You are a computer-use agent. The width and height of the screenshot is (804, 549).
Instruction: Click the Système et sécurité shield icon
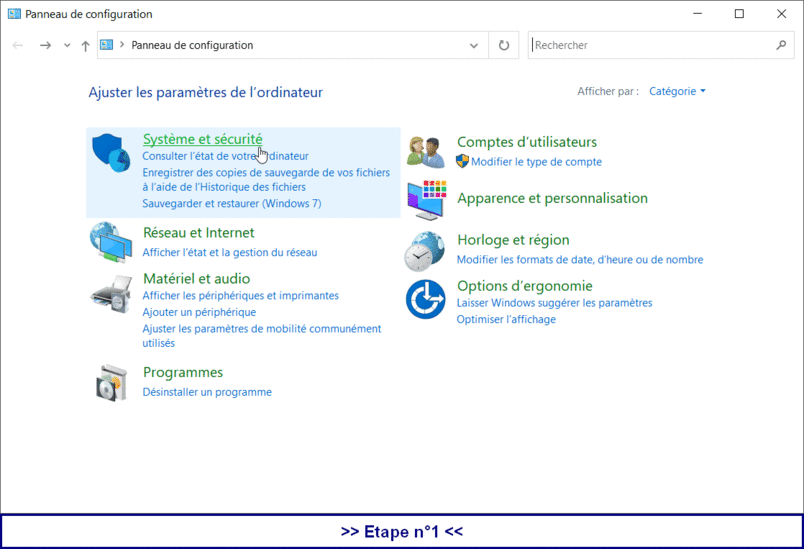point(111,153)
